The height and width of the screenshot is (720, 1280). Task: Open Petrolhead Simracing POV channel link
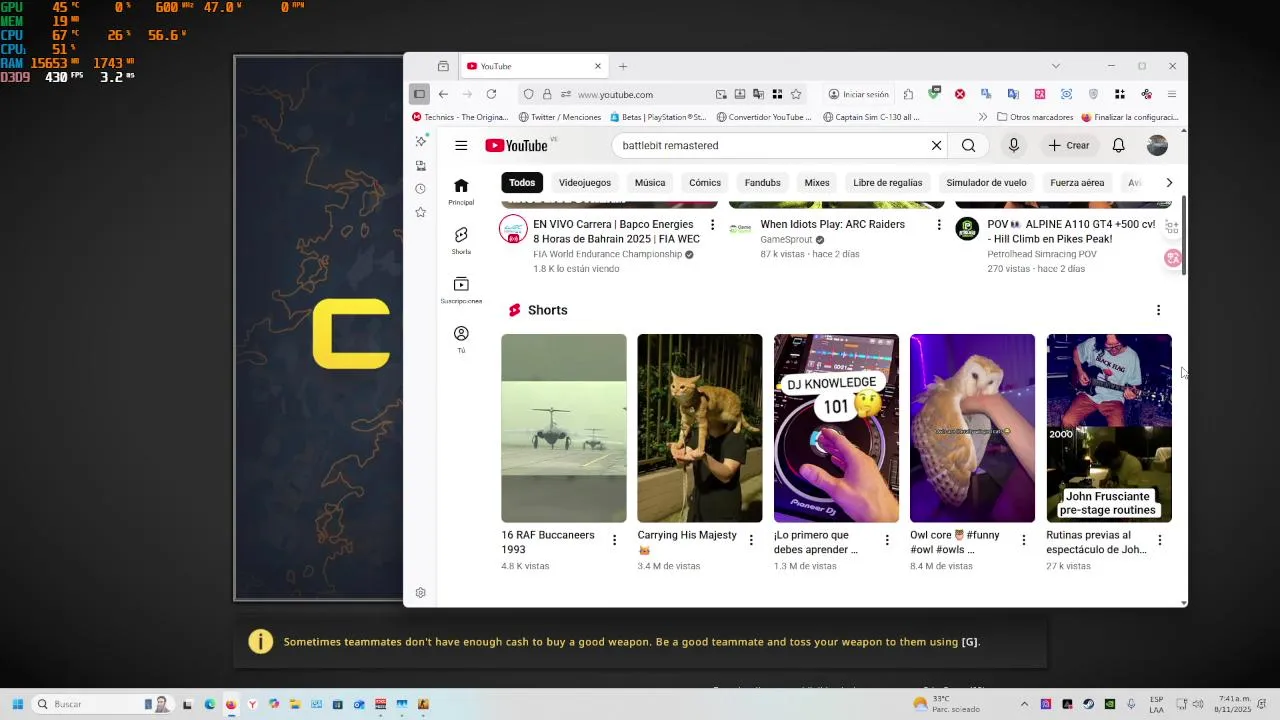(1041, 254)
